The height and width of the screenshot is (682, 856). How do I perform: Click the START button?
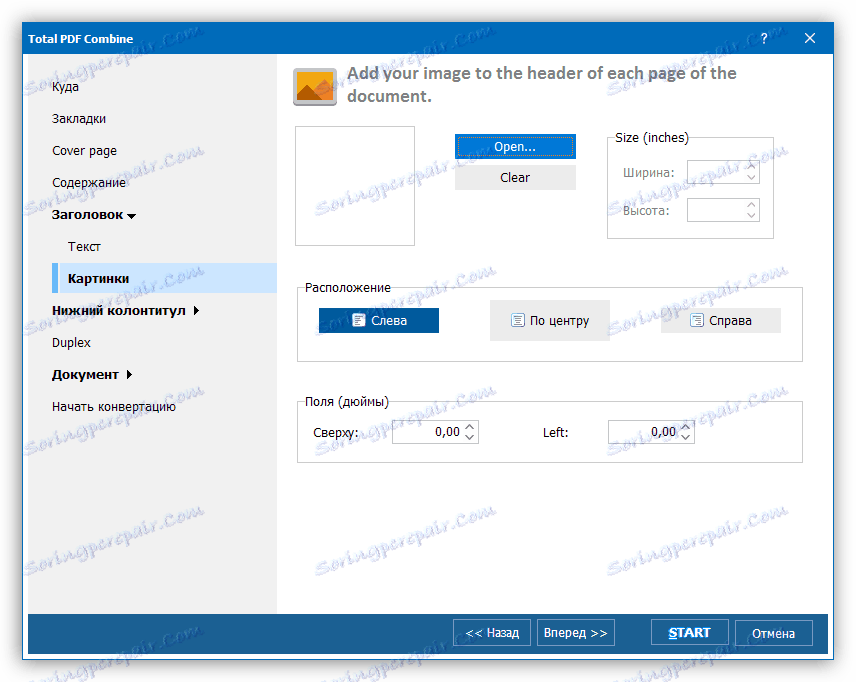click(689, 633)
